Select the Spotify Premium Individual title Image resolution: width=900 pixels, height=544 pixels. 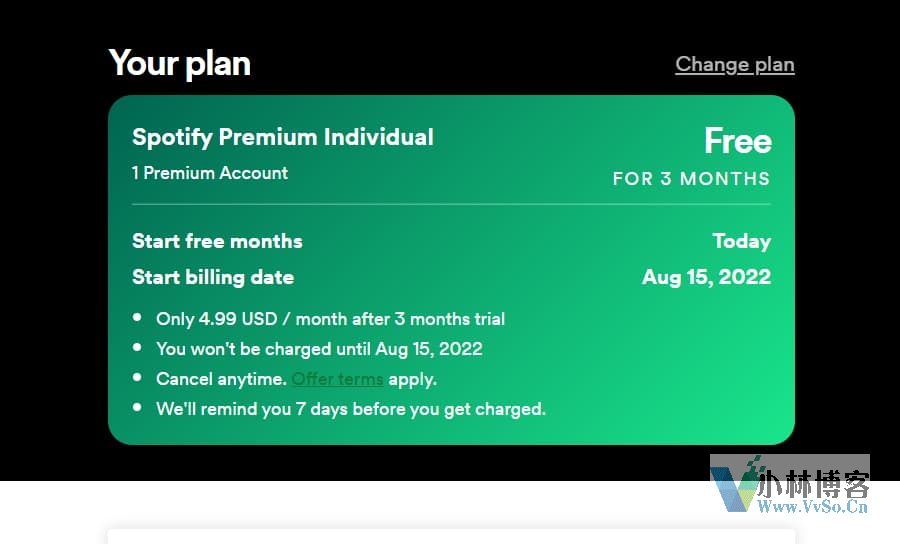coord(283,138)
